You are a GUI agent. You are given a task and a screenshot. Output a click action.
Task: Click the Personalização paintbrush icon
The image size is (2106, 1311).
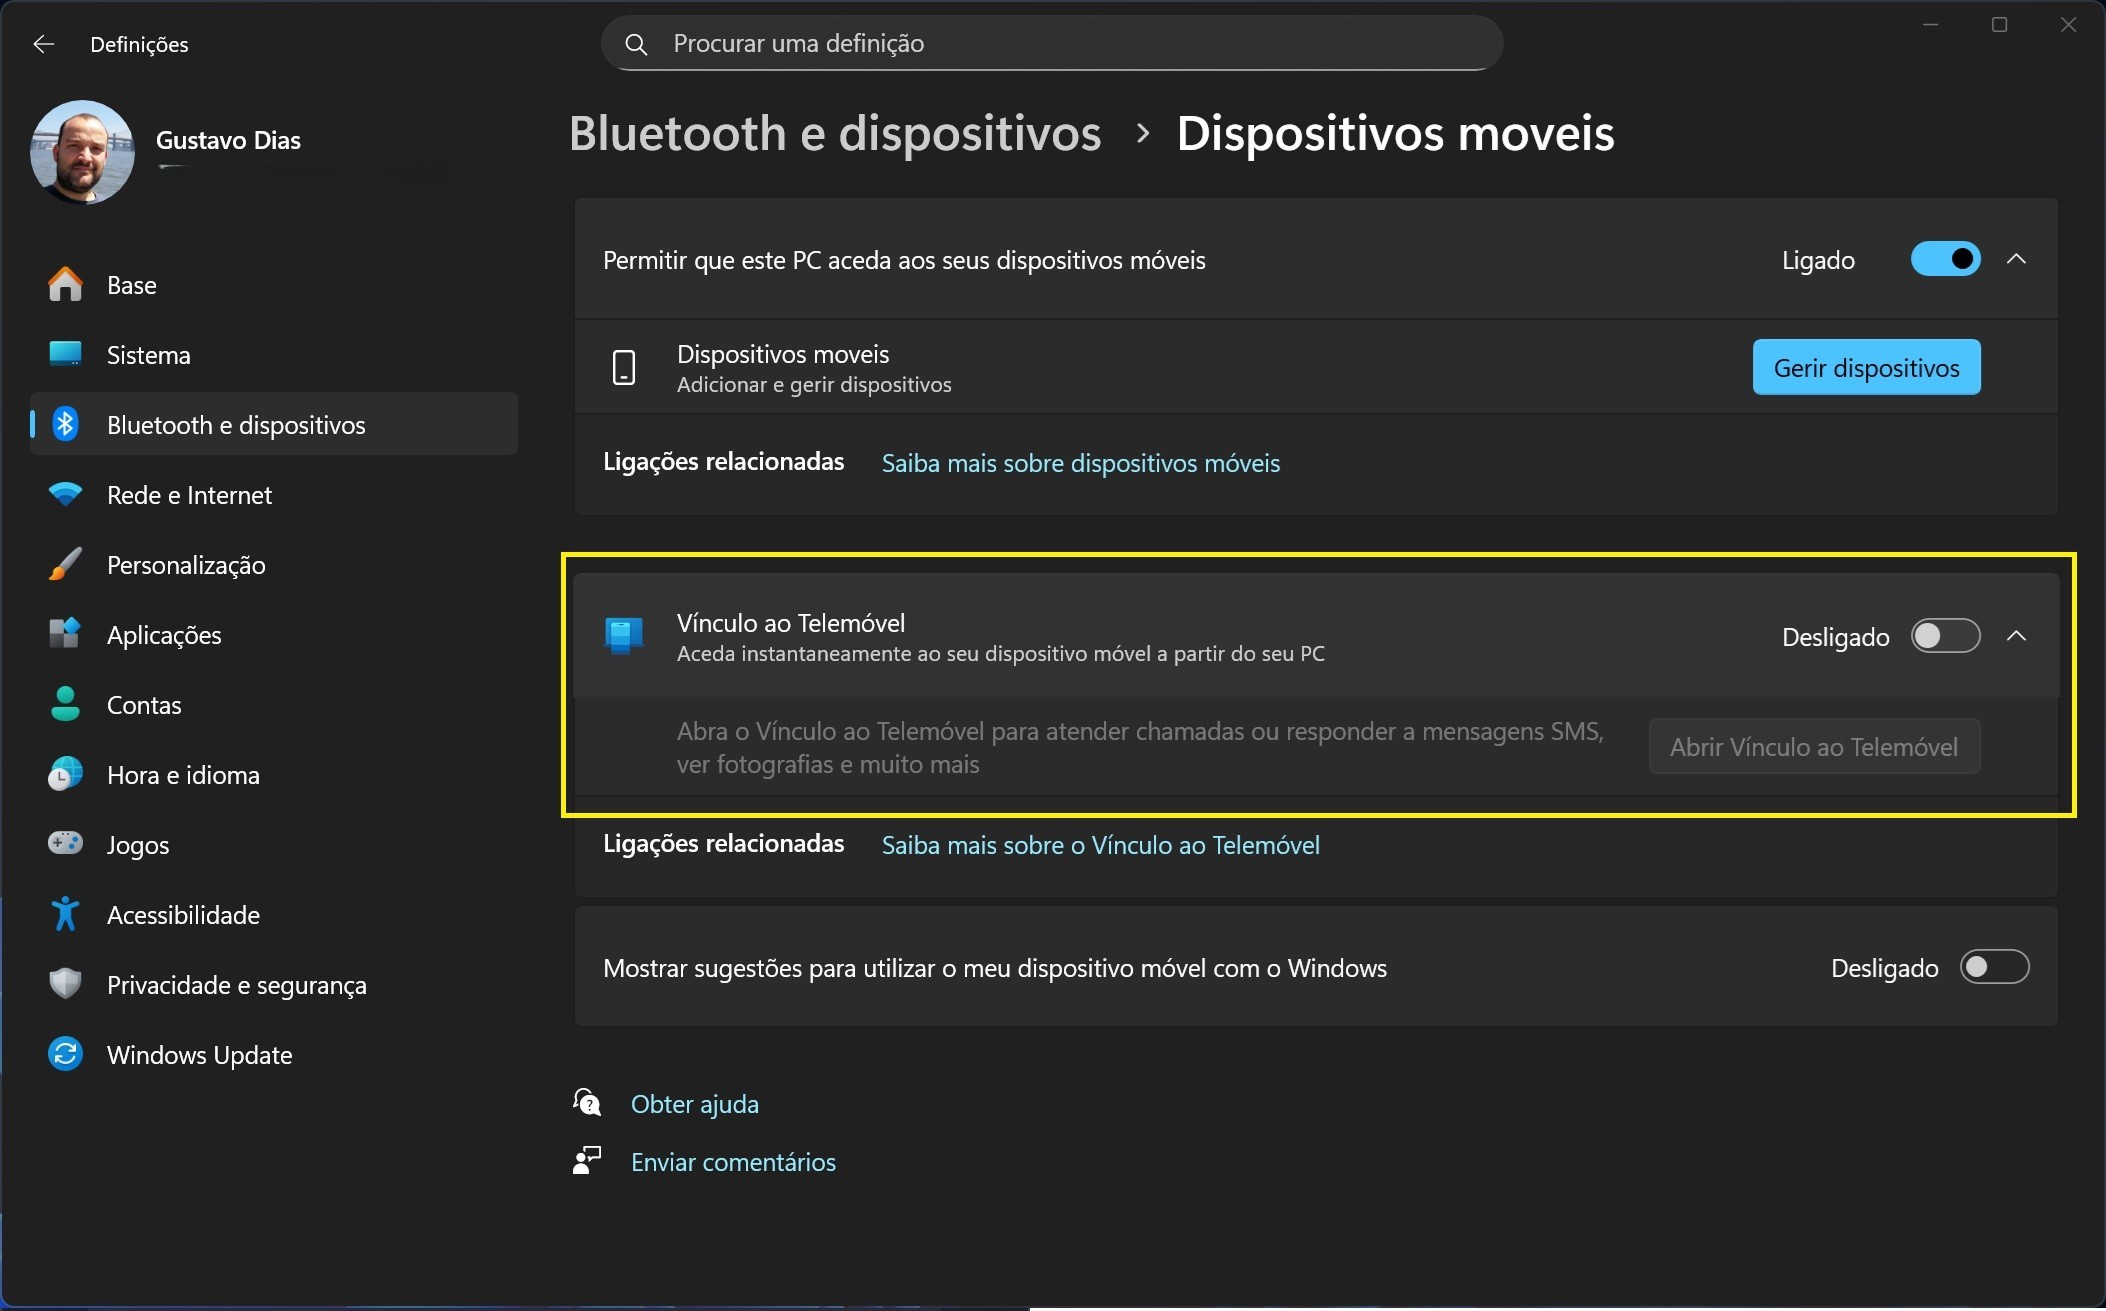65,564
